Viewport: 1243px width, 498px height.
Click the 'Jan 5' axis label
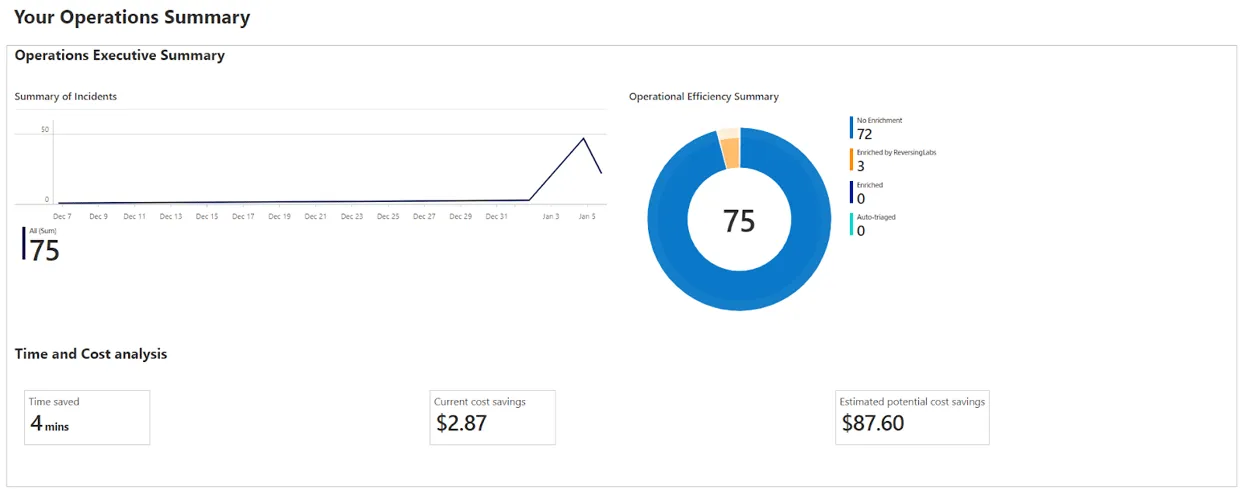(587, 216)
